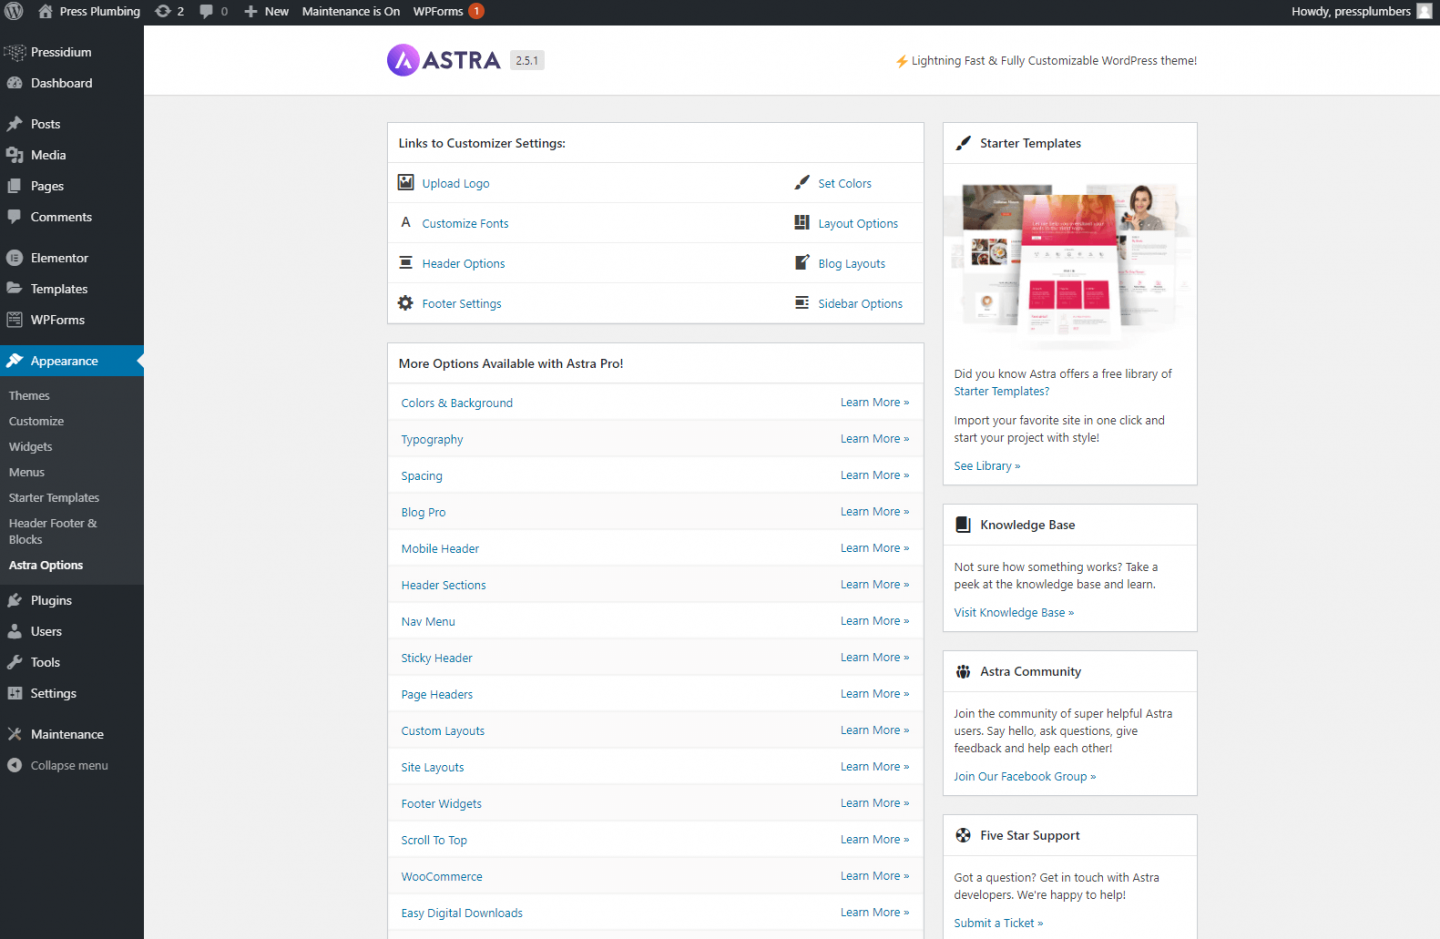
Task: Click Maintenance is On in admin bar
Action: click(x=351, y=11)
